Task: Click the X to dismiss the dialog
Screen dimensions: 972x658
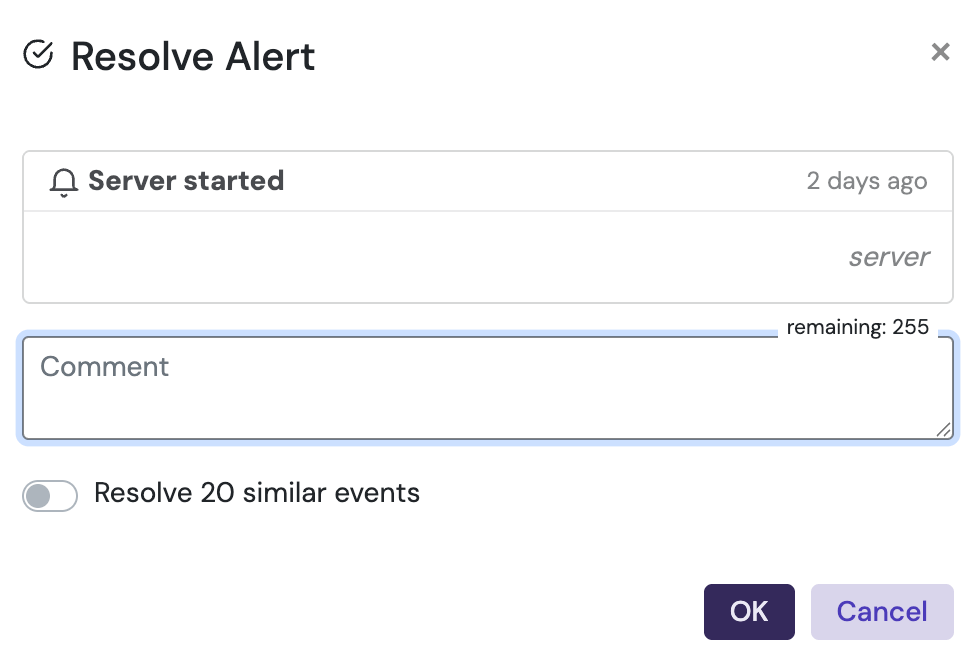Action: click(x=940, y=52)
